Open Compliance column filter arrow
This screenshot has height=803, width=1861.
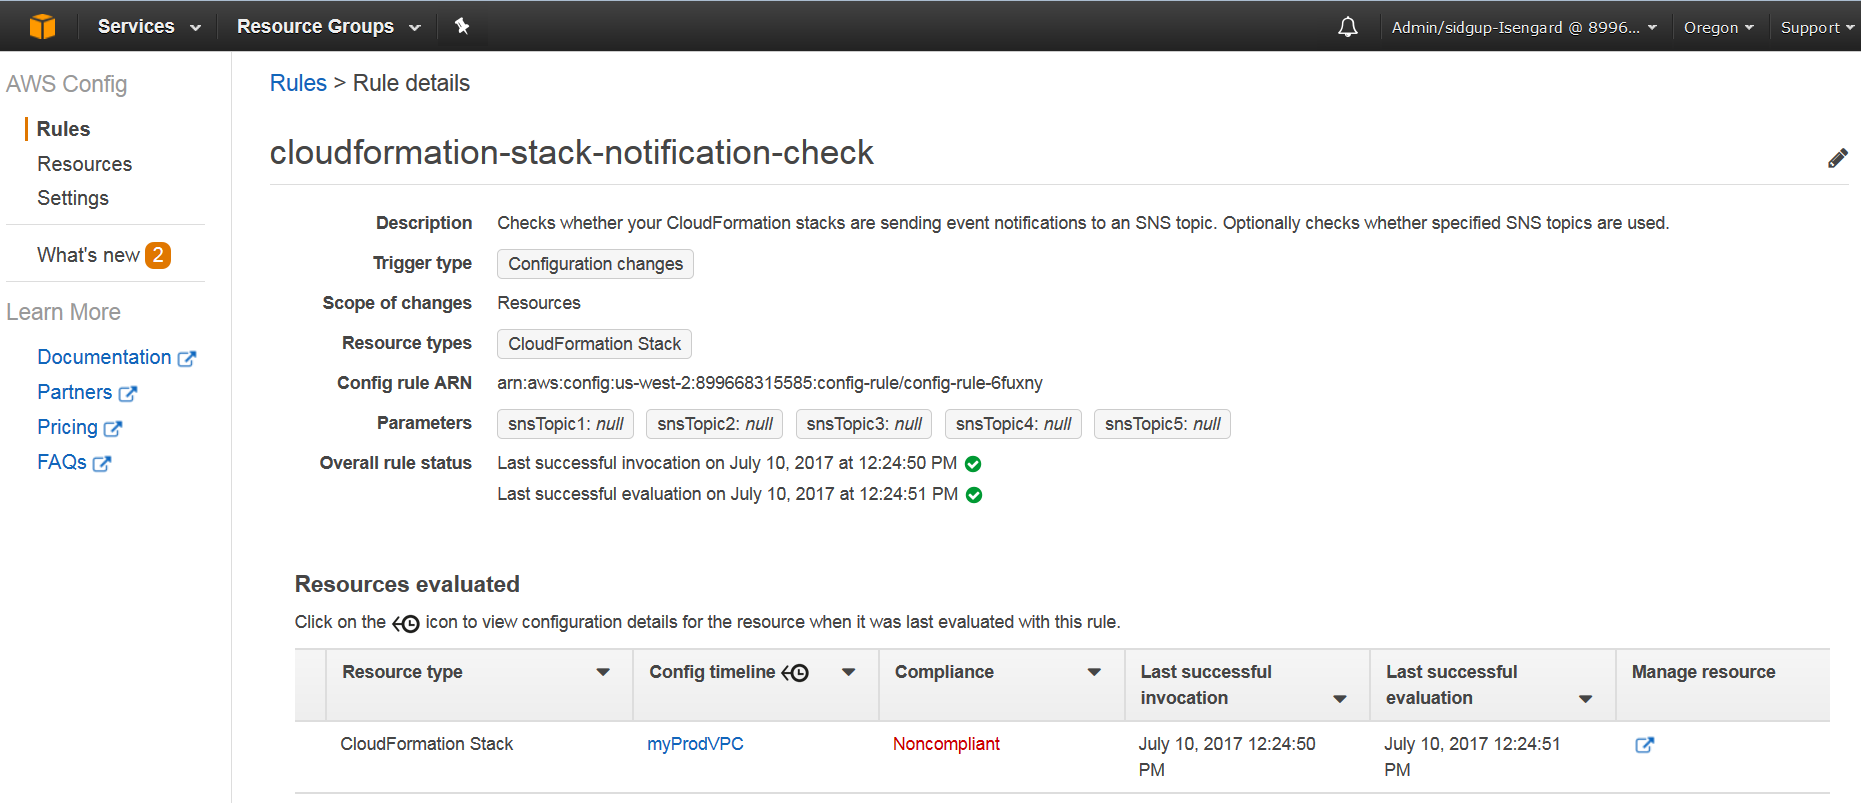click(1094, 672)
